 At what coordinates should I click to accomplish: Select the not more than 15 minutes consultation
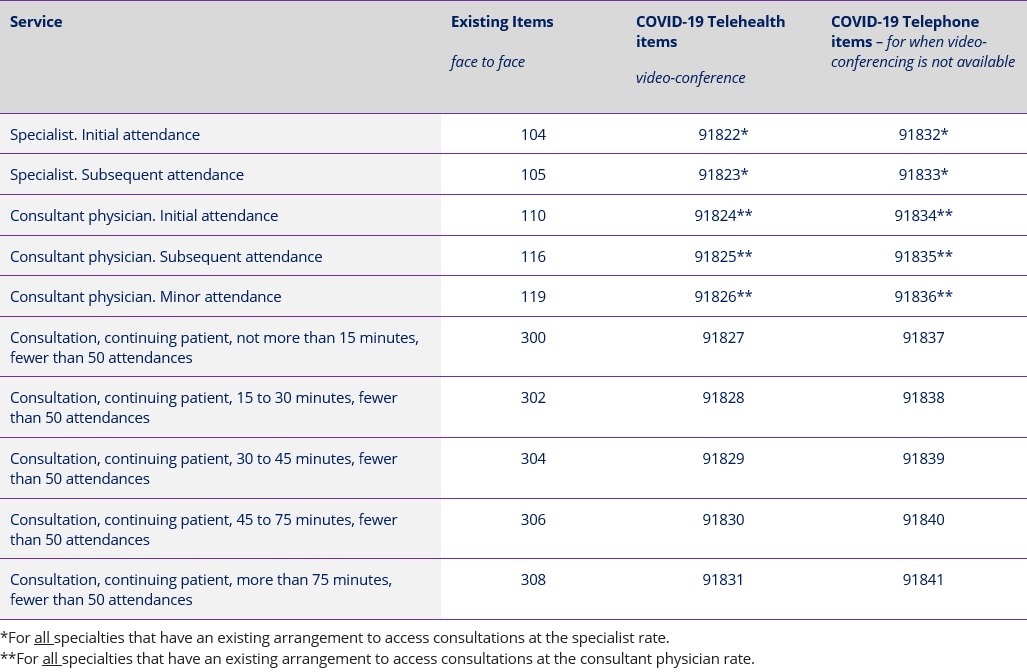coord(214,347)
